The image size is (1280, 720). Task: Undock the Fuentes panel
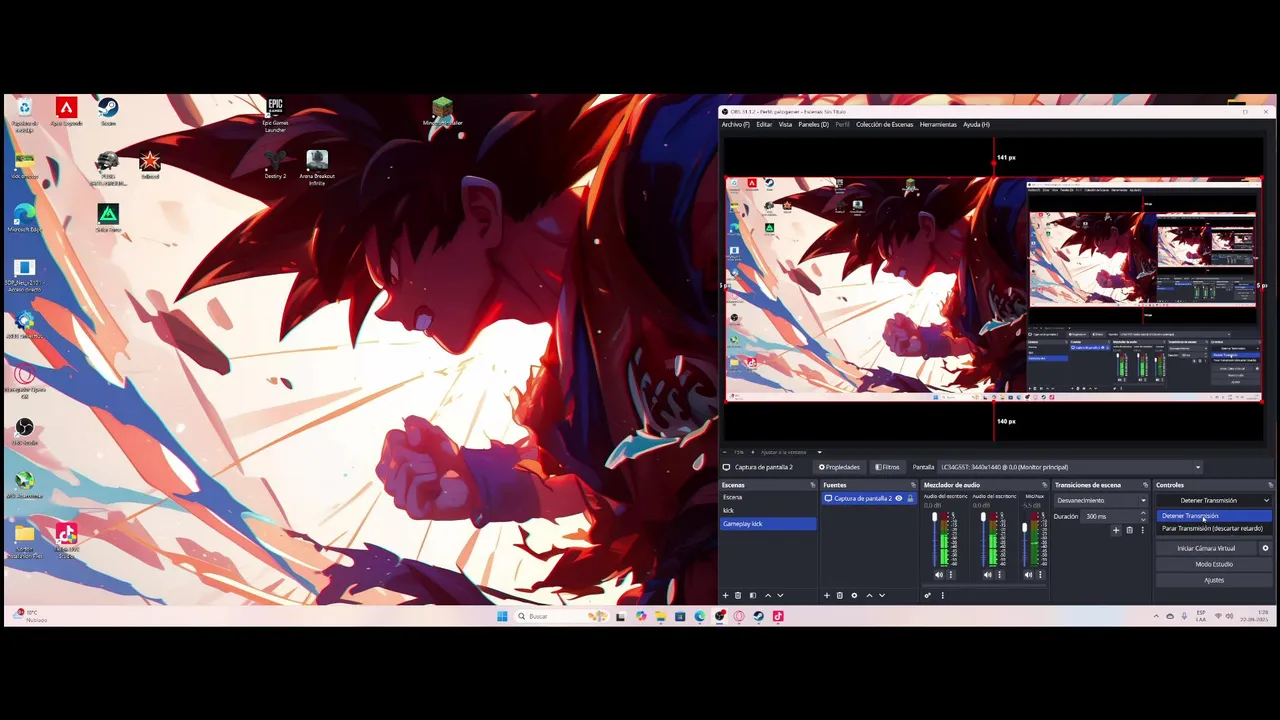click(x=912, y=485)
